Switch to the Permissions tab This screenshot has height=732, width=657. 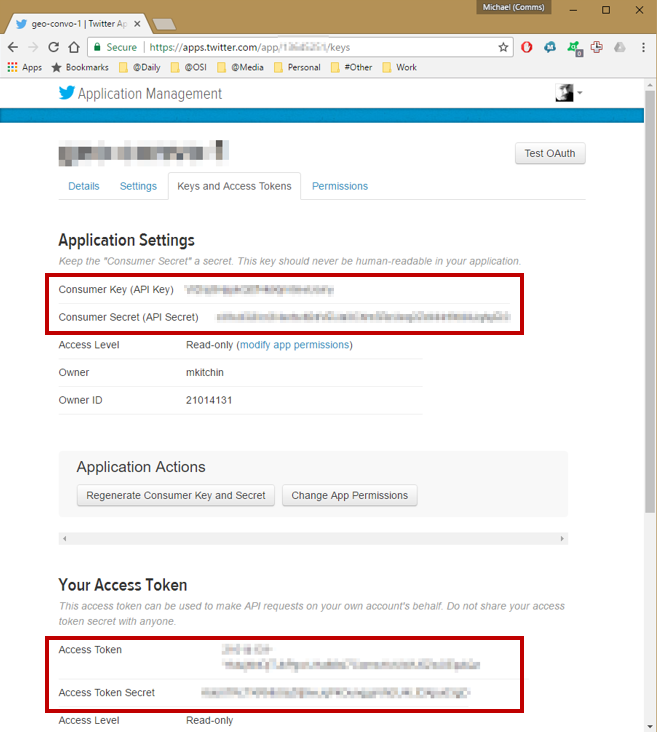[340, 186]
